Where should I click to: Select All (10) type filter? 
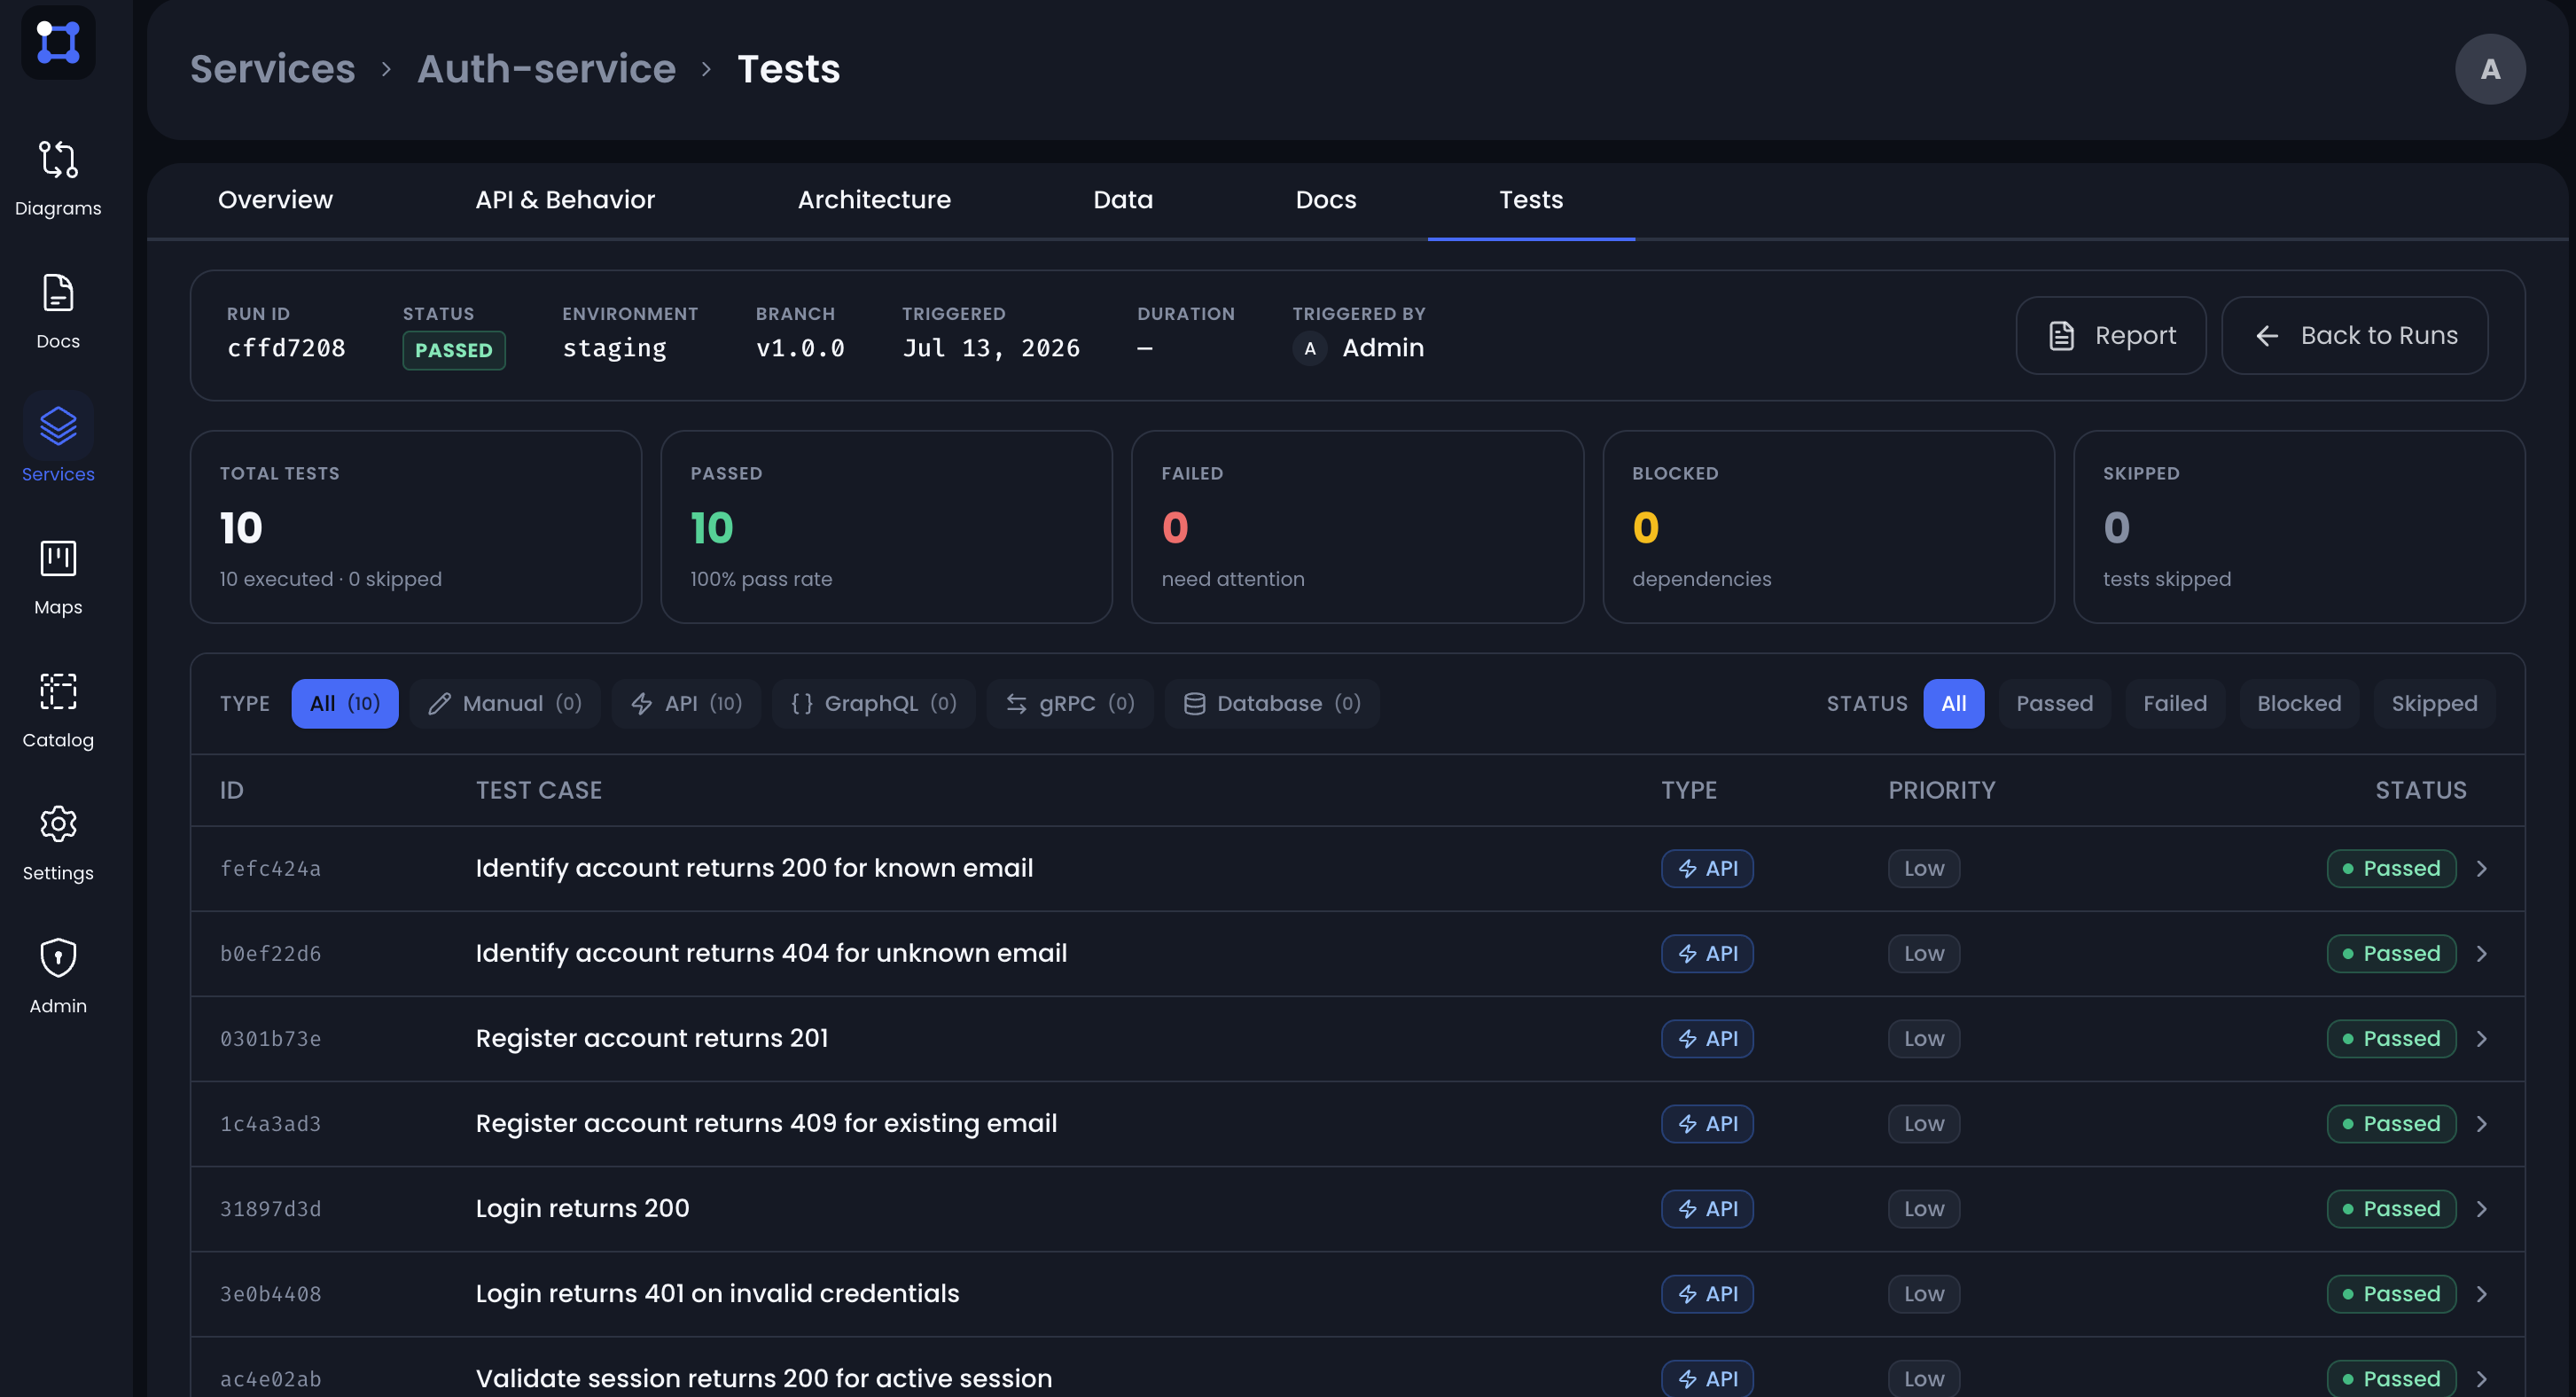pos(345,704)
